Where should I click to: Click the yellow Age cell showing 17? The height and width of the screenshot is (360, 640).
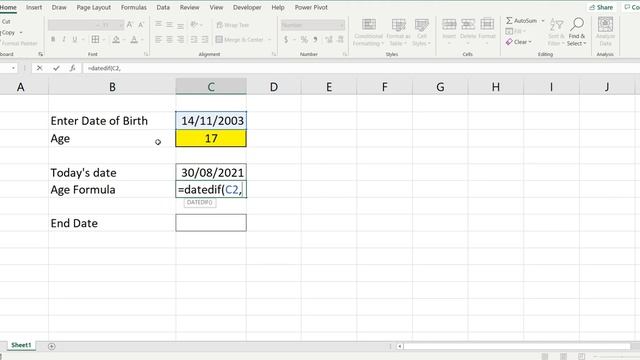(211, 138)
